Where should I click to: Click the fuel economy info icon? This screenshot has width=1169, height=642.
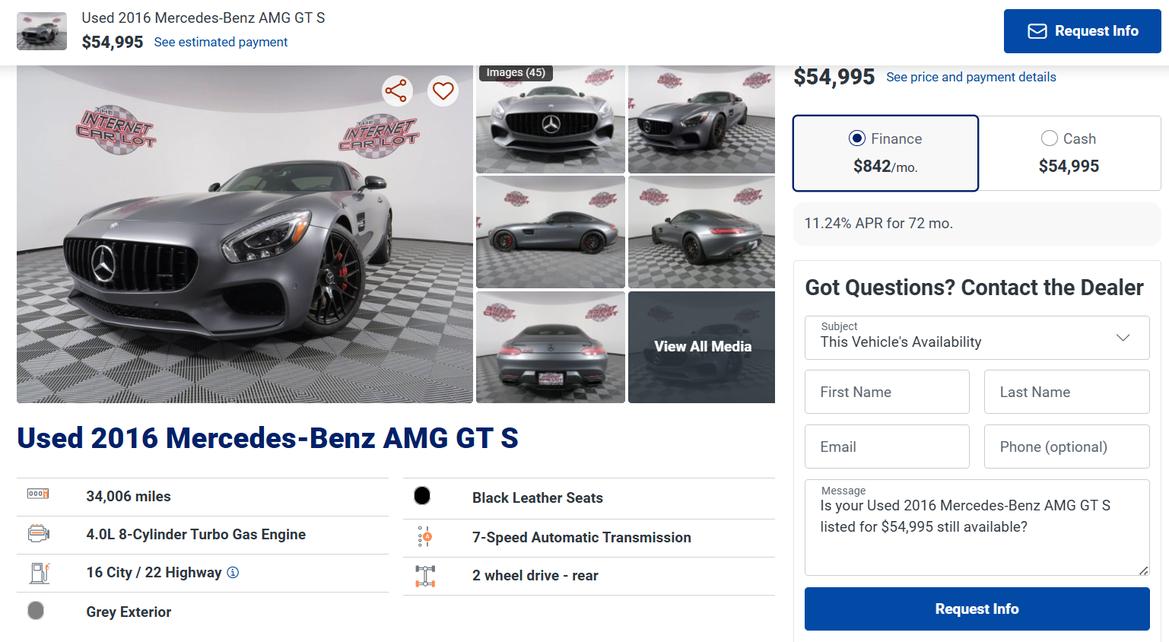(233, 573)
